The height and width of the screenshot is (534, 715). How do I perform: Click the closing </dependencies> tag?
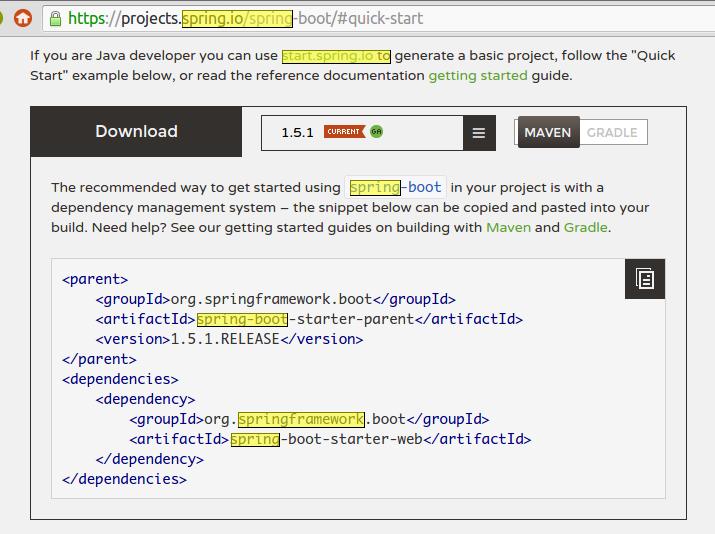click(124, 479)
